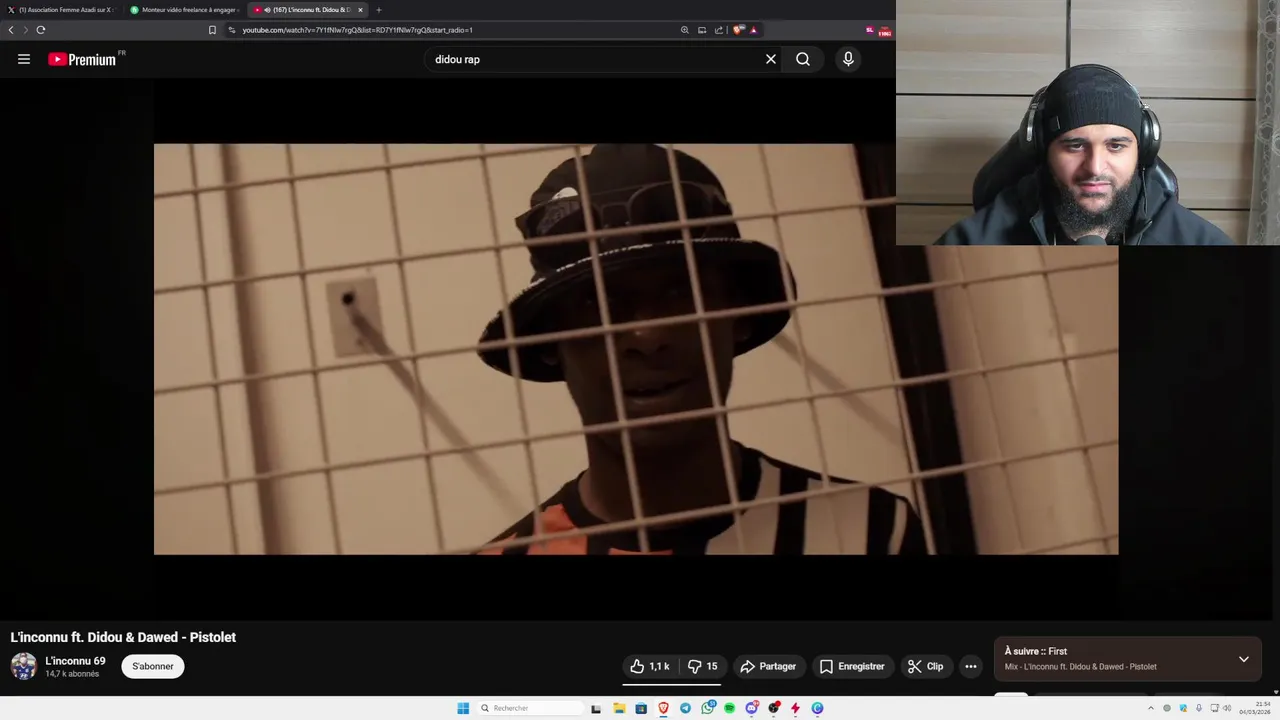Open a new browser tab
Screen dimensions: 1280x720
(379, 10)
